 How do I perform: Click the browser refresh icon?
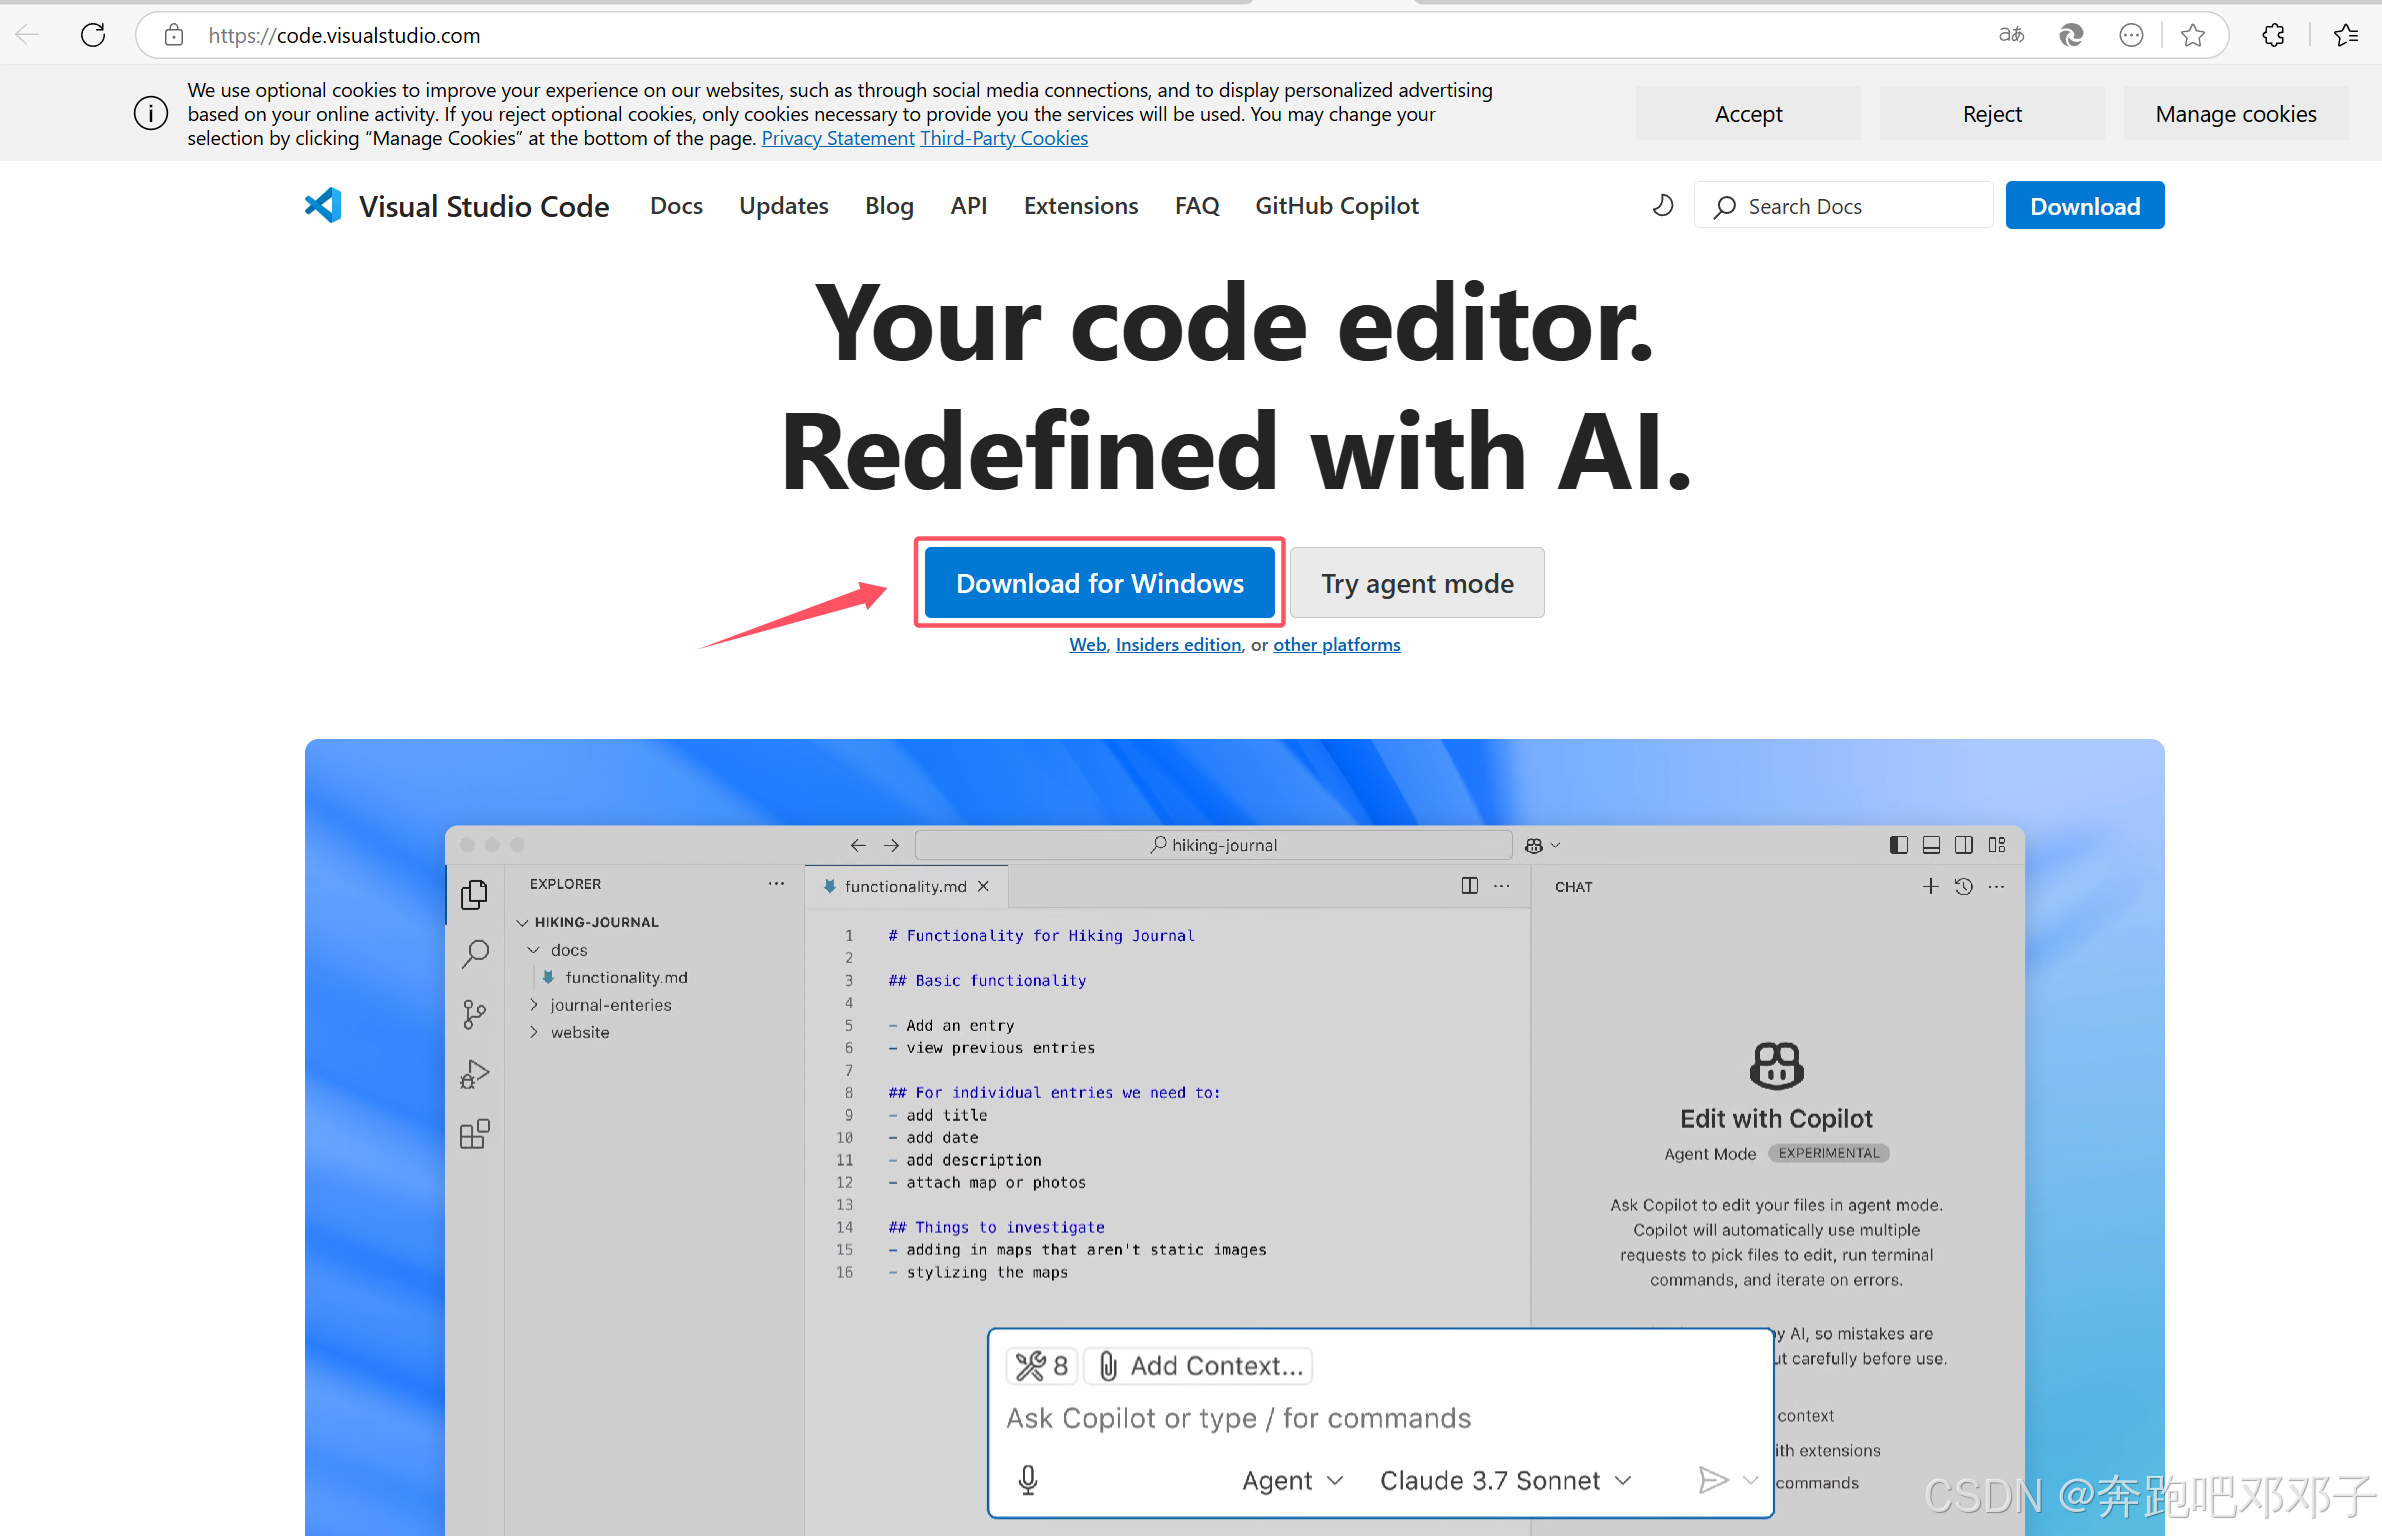pos(93,35)
